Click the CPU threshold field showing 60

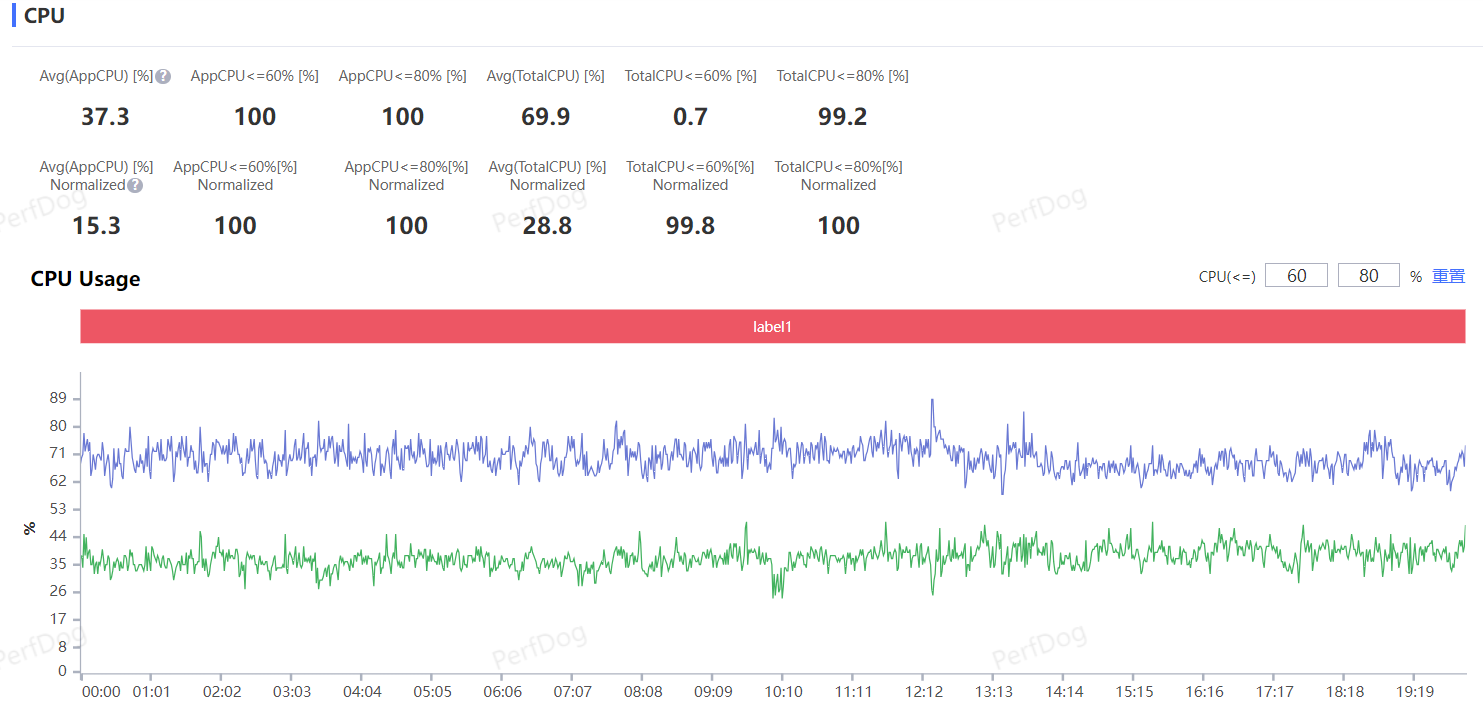(1296, 276)
